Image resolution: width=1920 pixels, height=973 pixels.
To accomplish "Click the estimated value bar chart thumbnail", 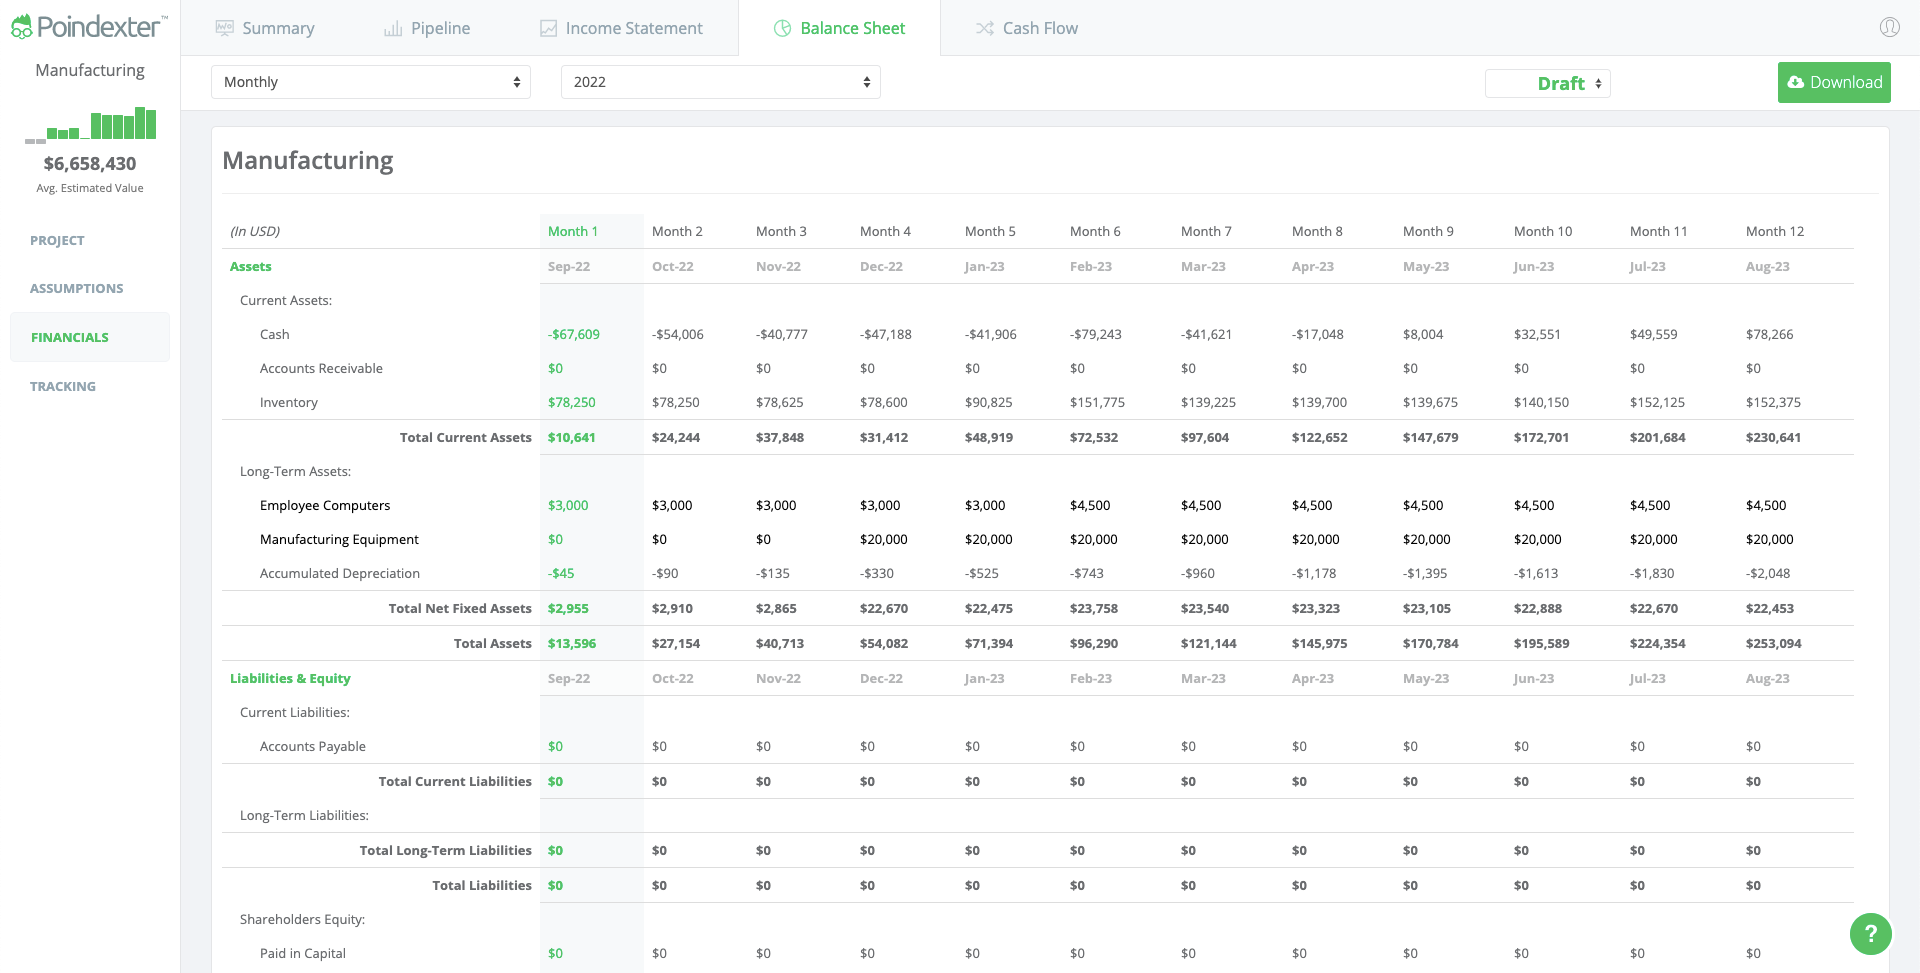I will click(90, 124).
